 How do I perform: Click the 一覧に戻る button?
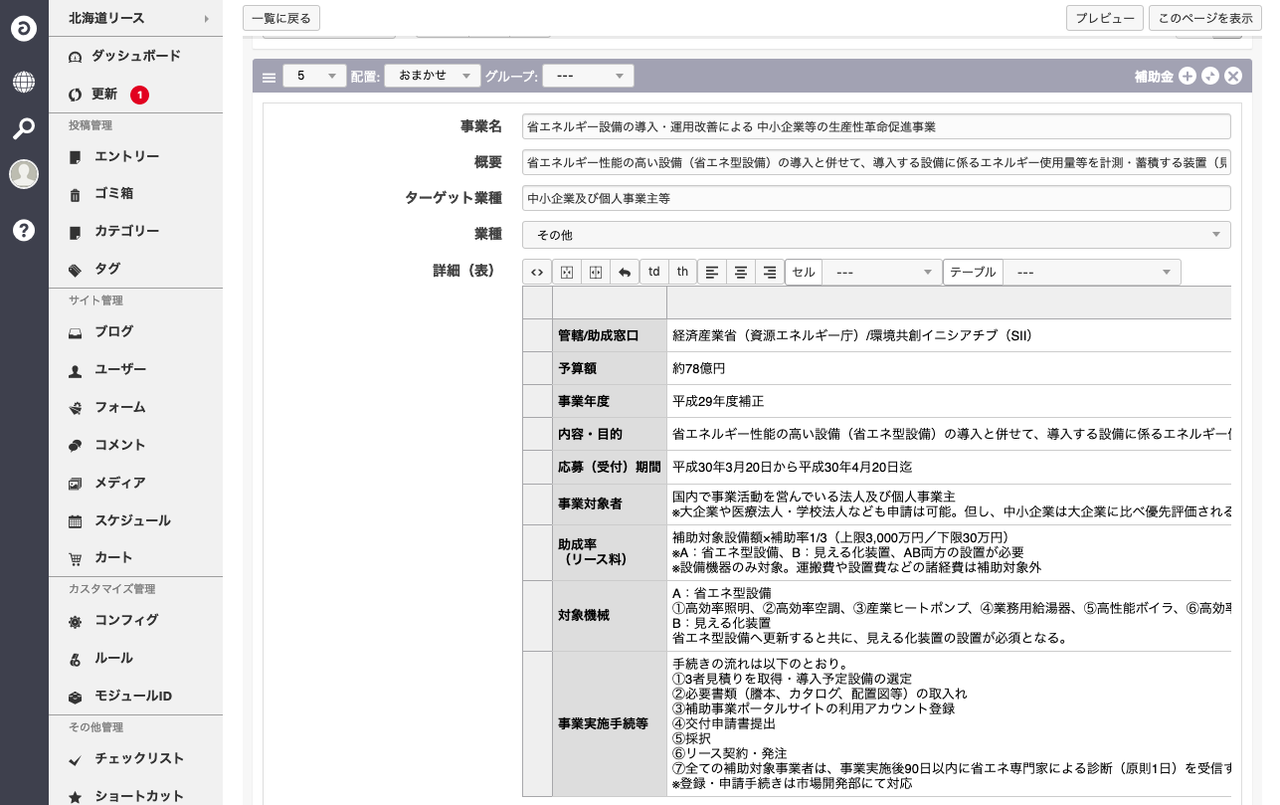point(281,18)
